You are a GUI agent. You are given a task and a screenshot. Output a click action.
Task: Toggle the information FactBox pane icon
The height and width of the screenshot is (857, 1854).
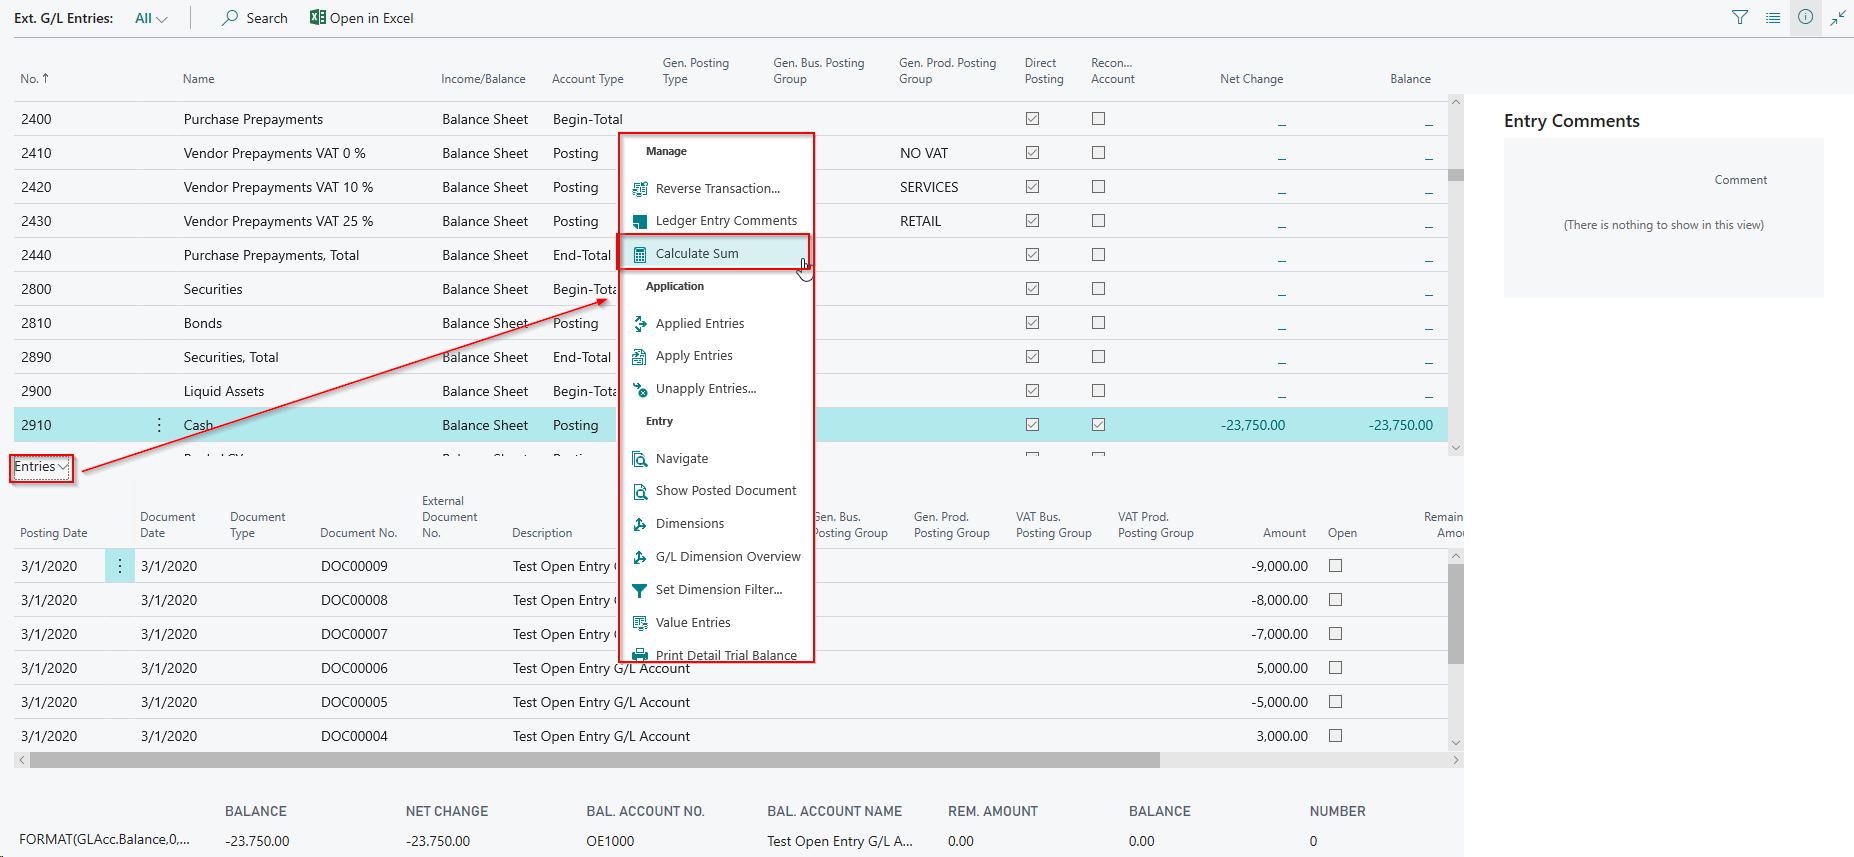tap(1805, 17)
